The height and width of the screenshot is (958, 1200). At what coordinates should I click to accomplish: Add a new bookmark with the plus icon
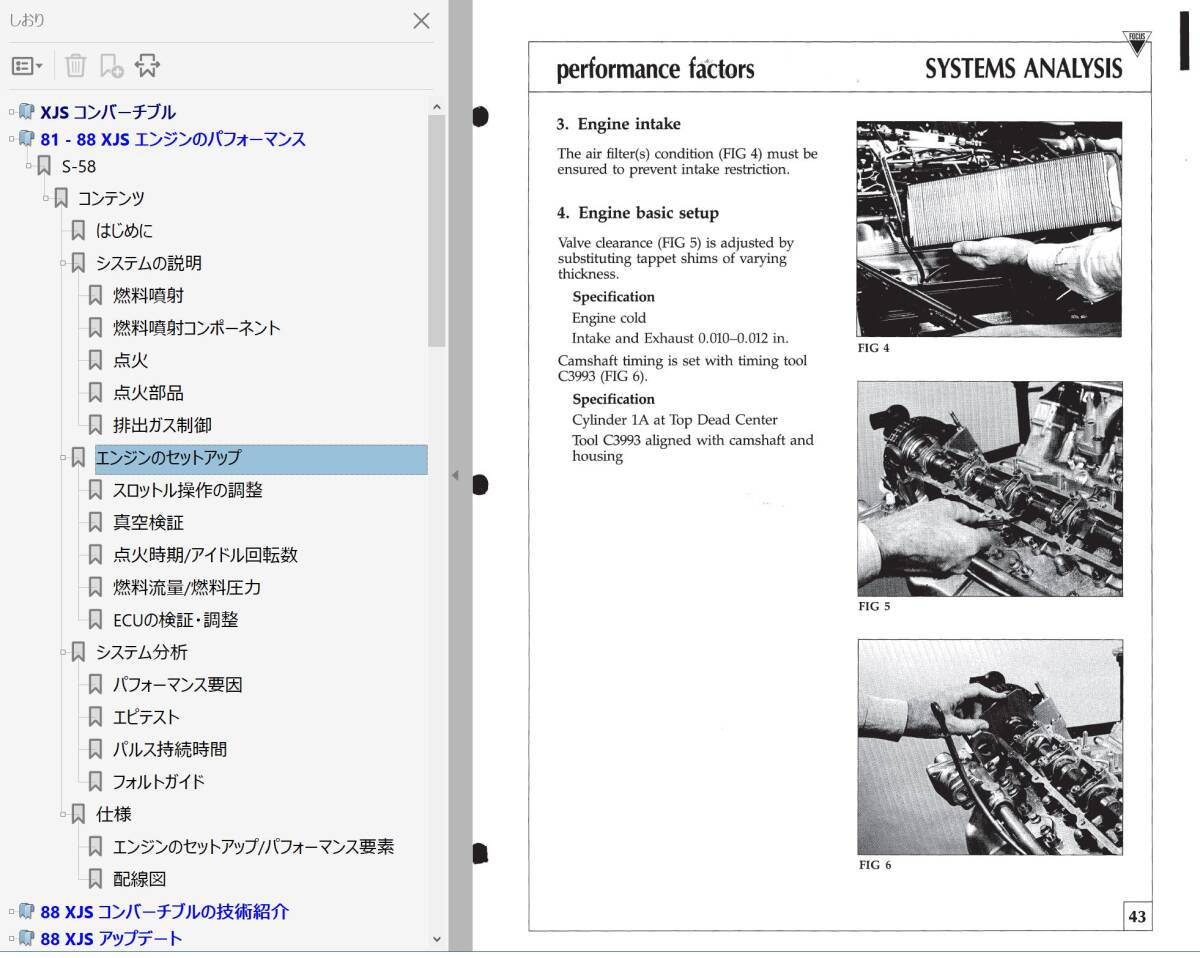111,66
